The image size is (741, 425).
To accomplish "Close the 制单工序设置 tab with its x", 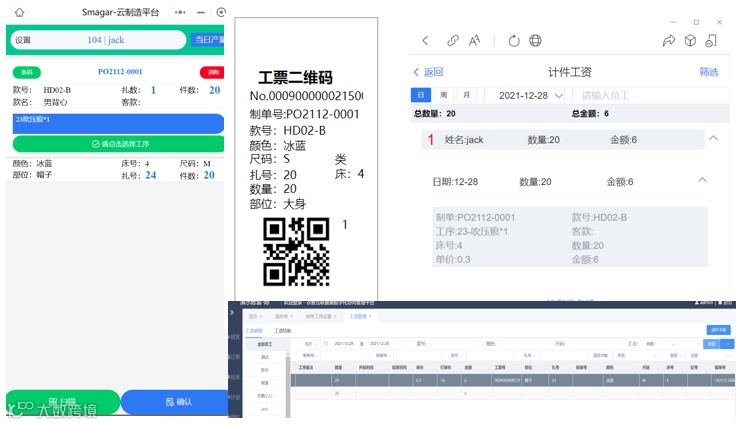I will [335, 316].
